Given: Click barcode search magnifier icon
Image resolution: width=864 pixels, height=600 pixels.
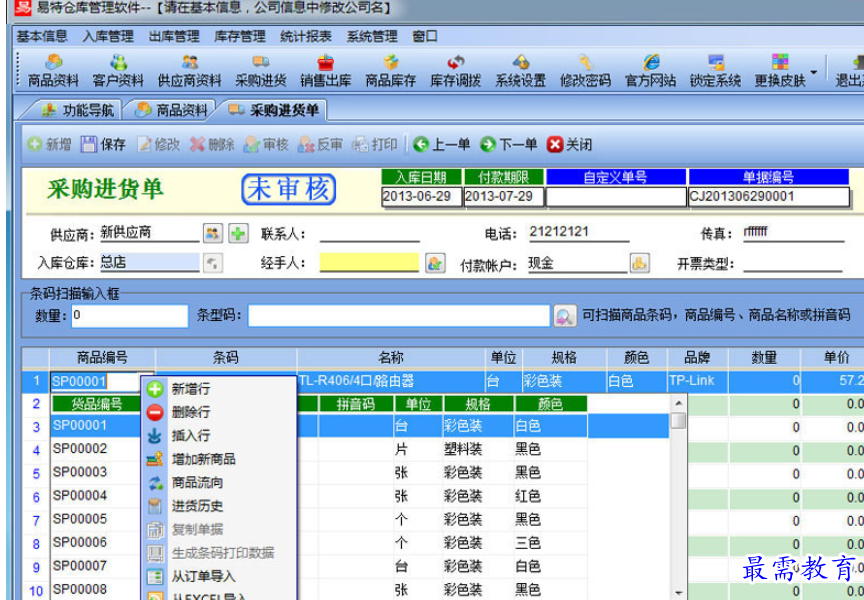Looking at the screenshot, I should coord(565,316).
